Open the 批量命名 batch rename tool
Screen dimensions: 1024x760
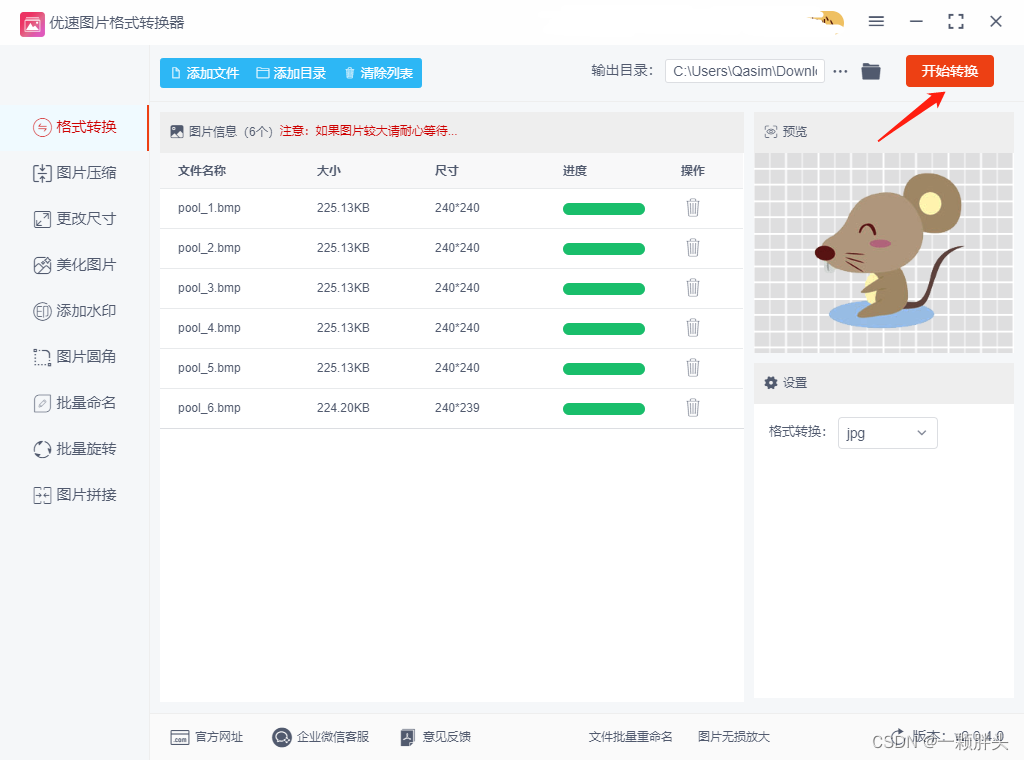click(x=74, y=403)
